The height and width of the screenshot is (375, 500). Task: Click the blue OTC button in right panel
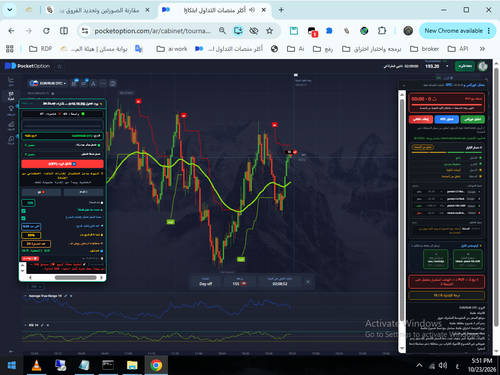[x=447, y=119]
